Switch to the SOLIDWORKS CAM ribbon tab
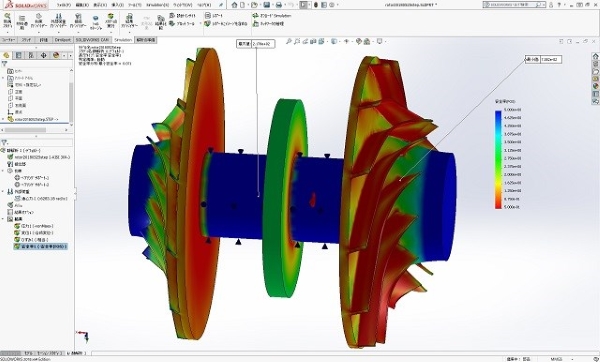Viewport: 600px width, 362px height. point(92,40)
